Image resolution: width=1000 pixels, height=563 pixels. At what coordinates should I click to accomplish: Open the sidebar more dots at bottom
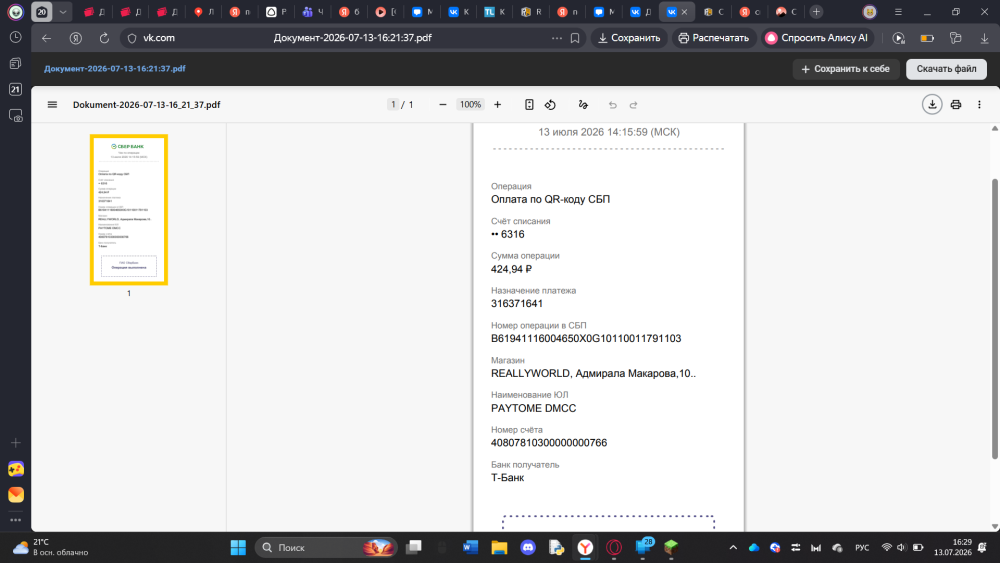pyautogui.click(x=15, y=520)
